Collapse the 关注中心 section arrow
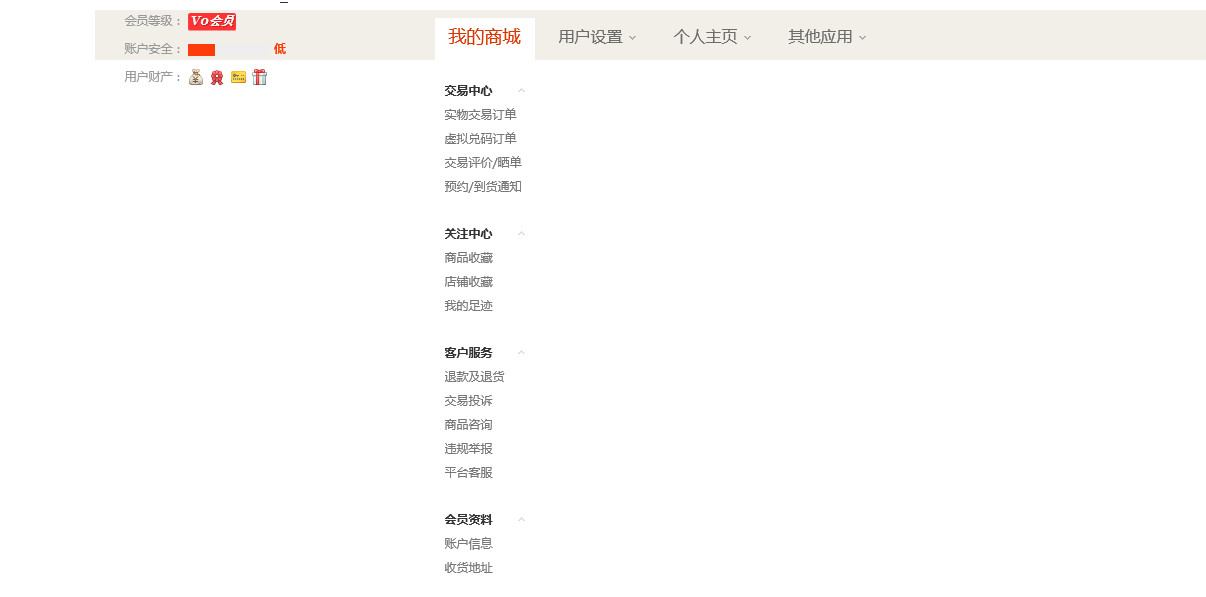 click(522, 234)
